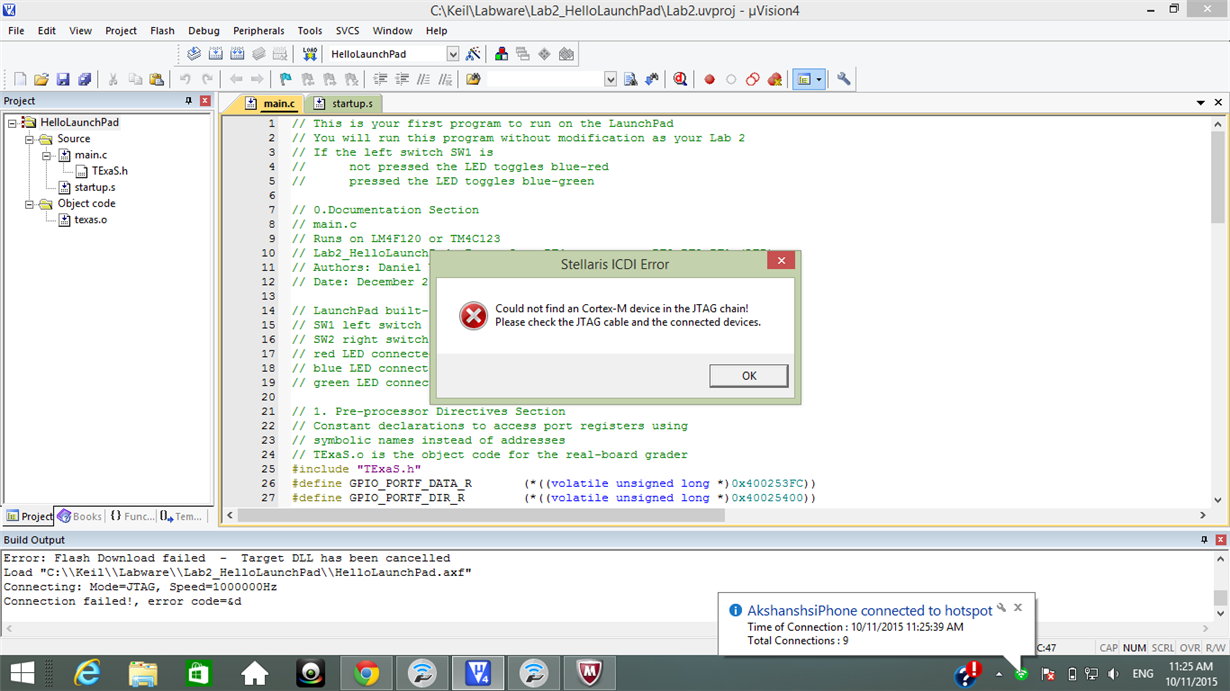This screenshot has height=691, width=1230.
Task: Open the SVCS menu
Action: [x=347, y=31]
